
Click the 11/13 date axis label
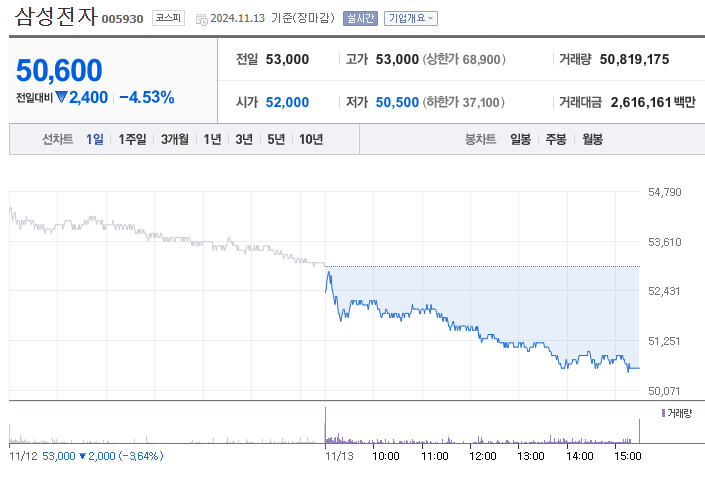point(339,456)
